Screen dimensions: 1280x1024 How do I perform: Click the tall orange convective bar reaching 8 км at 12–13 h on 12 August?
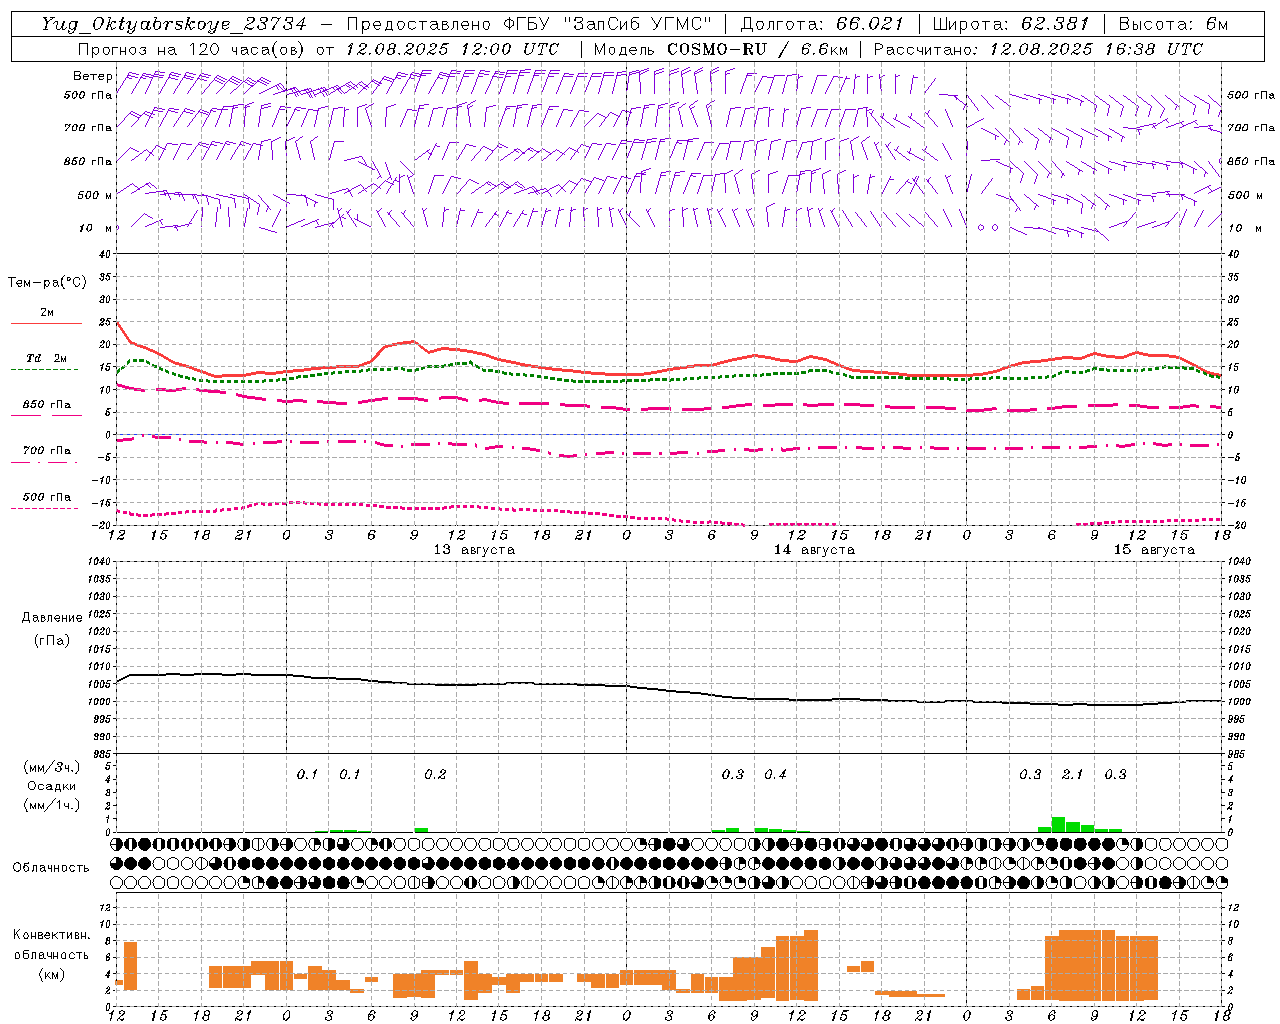130,966
